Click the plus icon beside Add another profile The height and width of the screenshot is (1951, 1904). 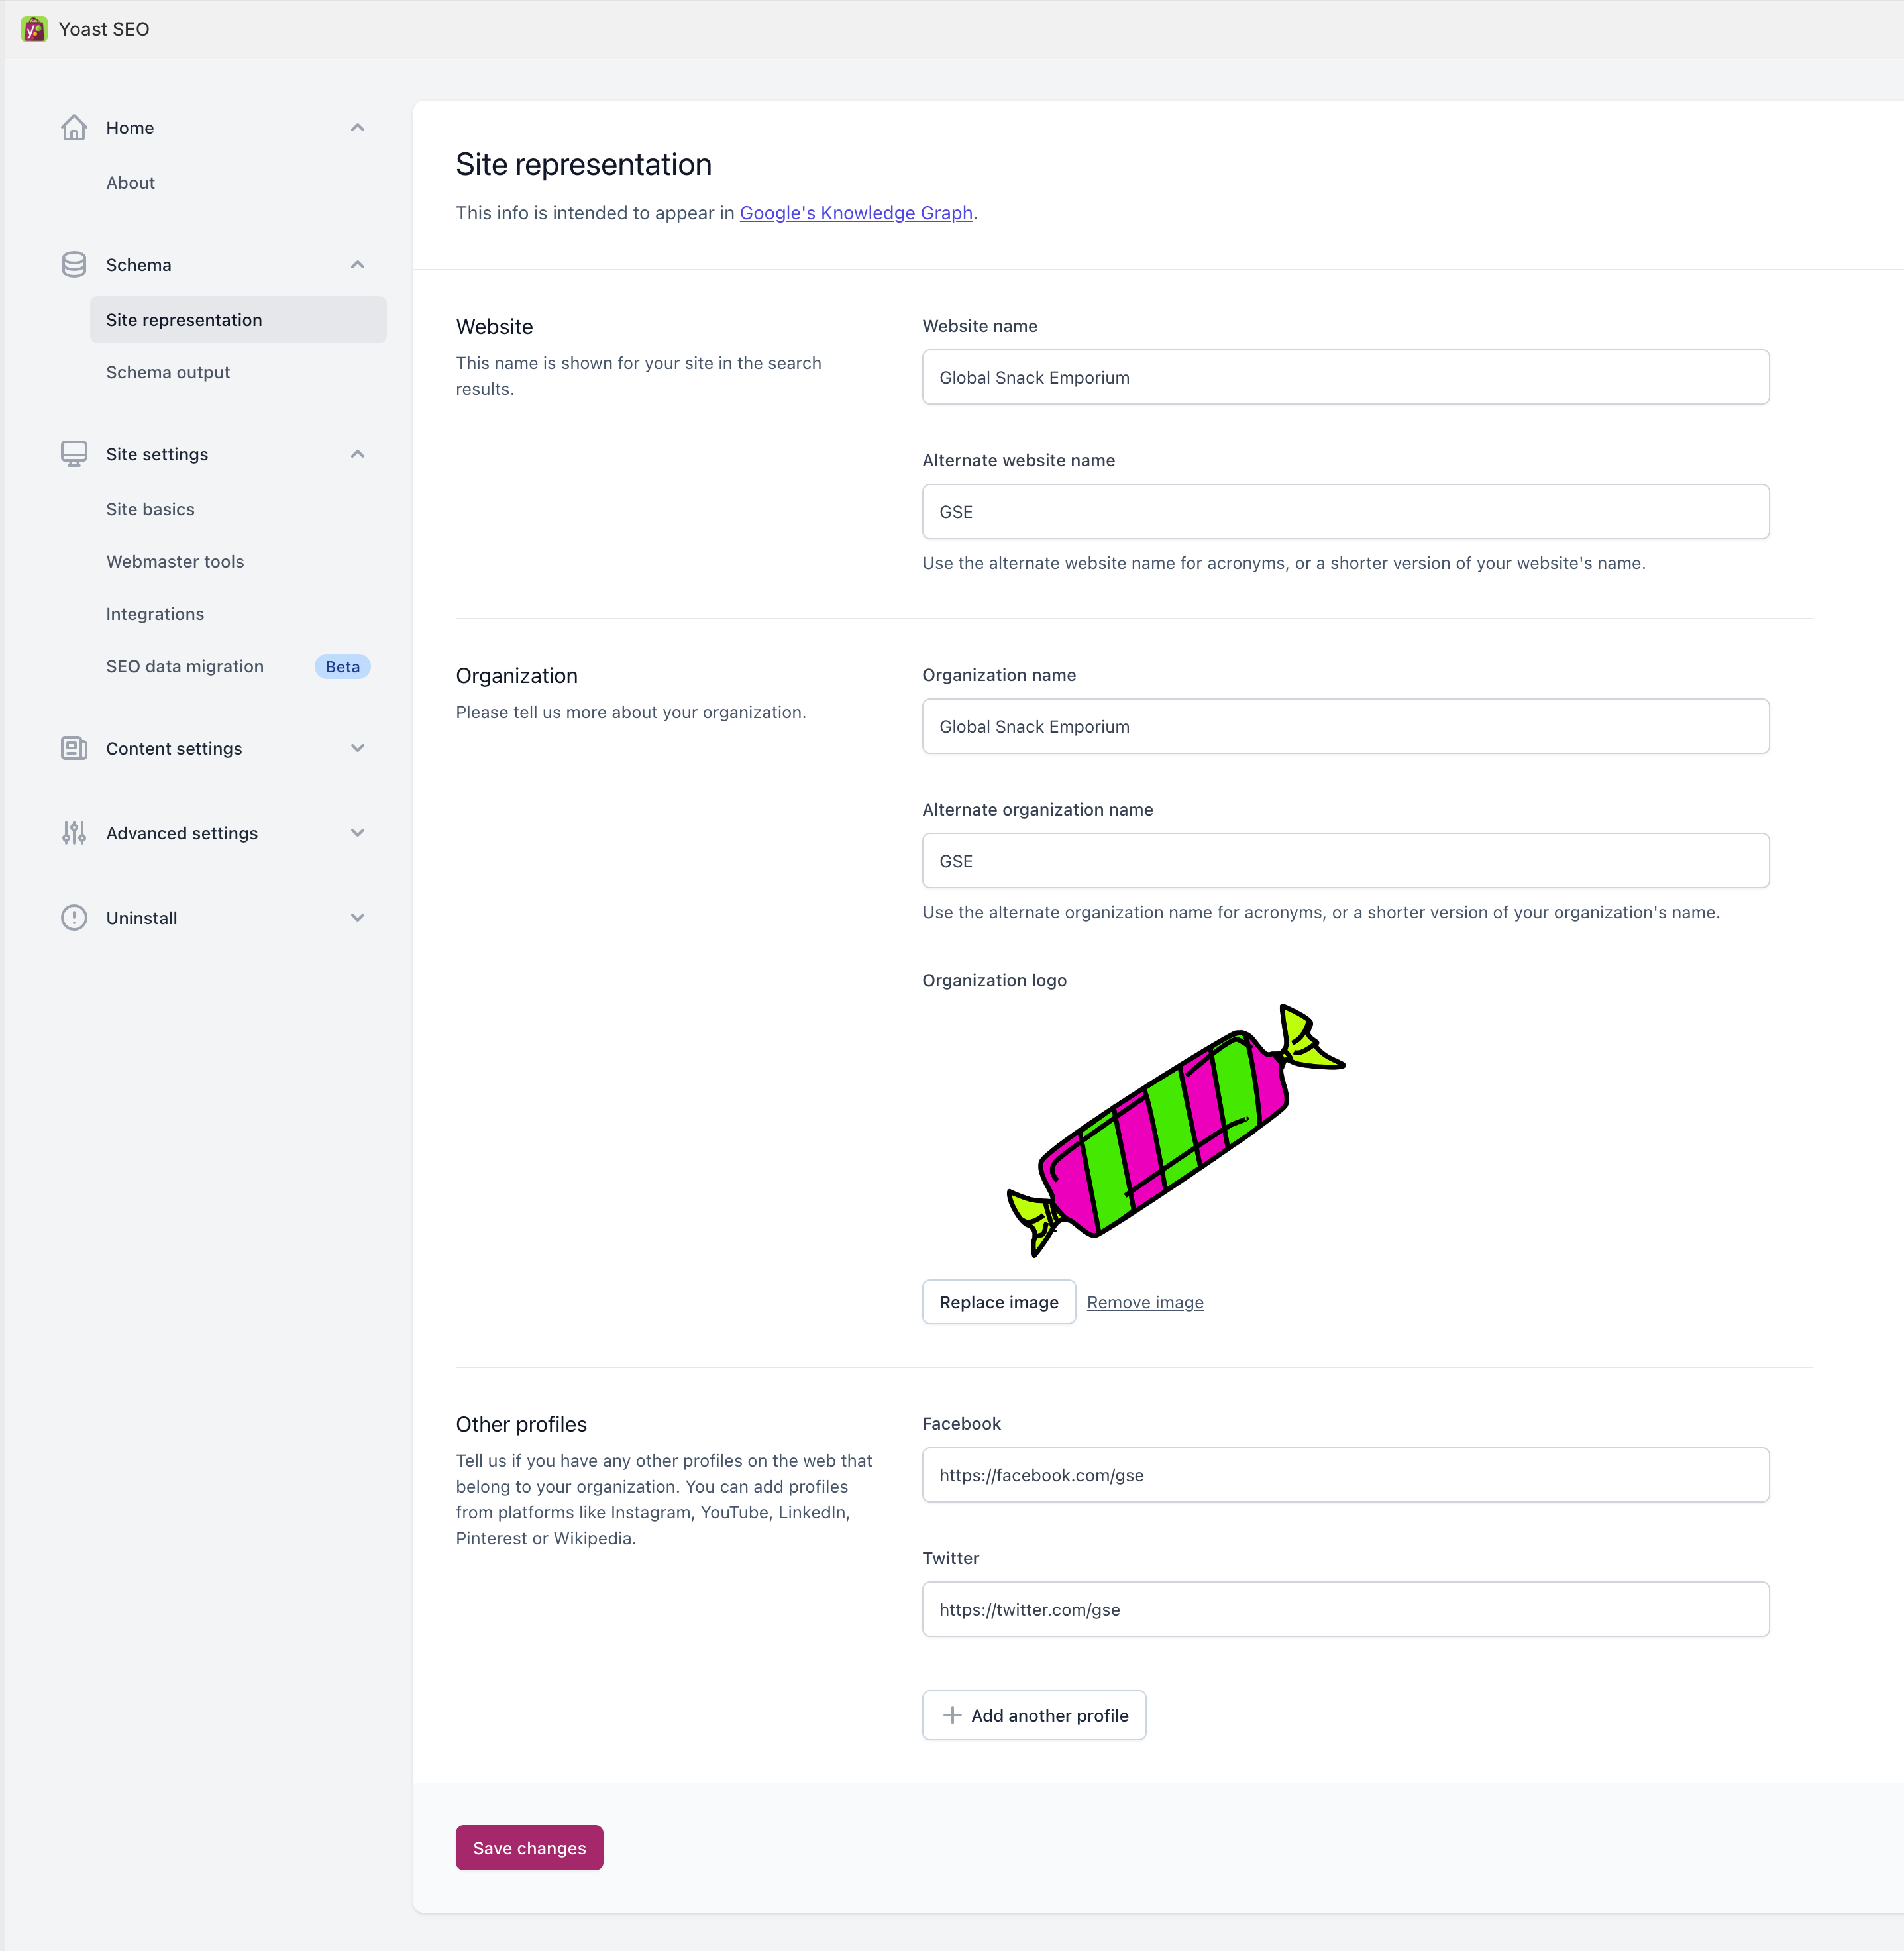coord(952,1714)
